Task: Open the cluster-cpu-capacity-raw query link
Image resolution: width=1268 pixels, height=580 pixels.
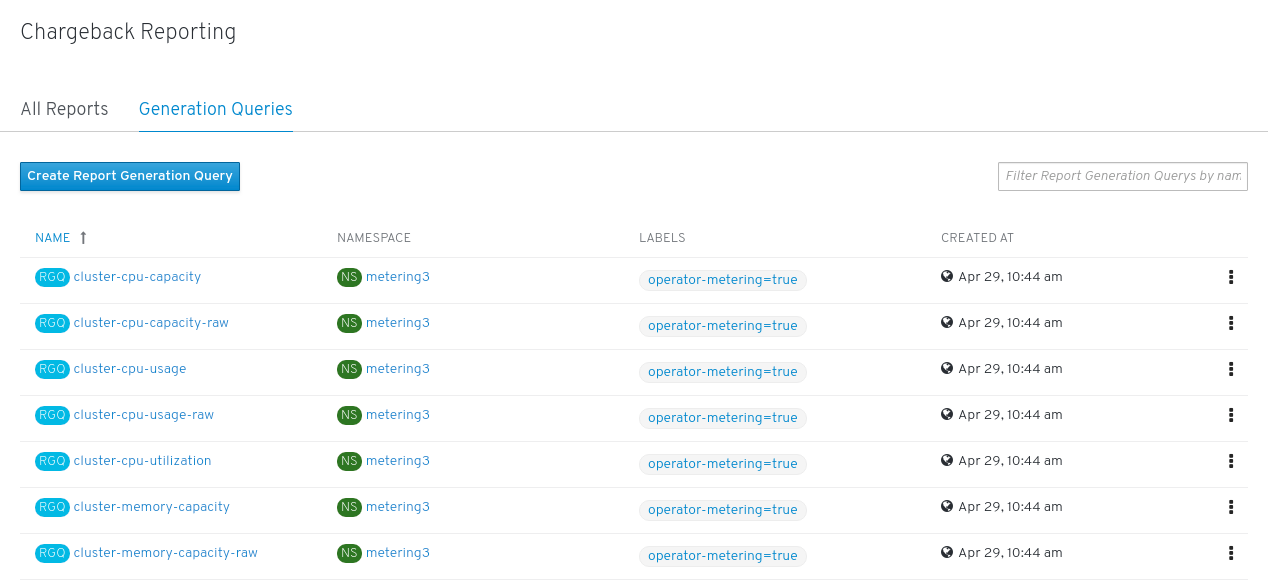Action: pos(151,323)
